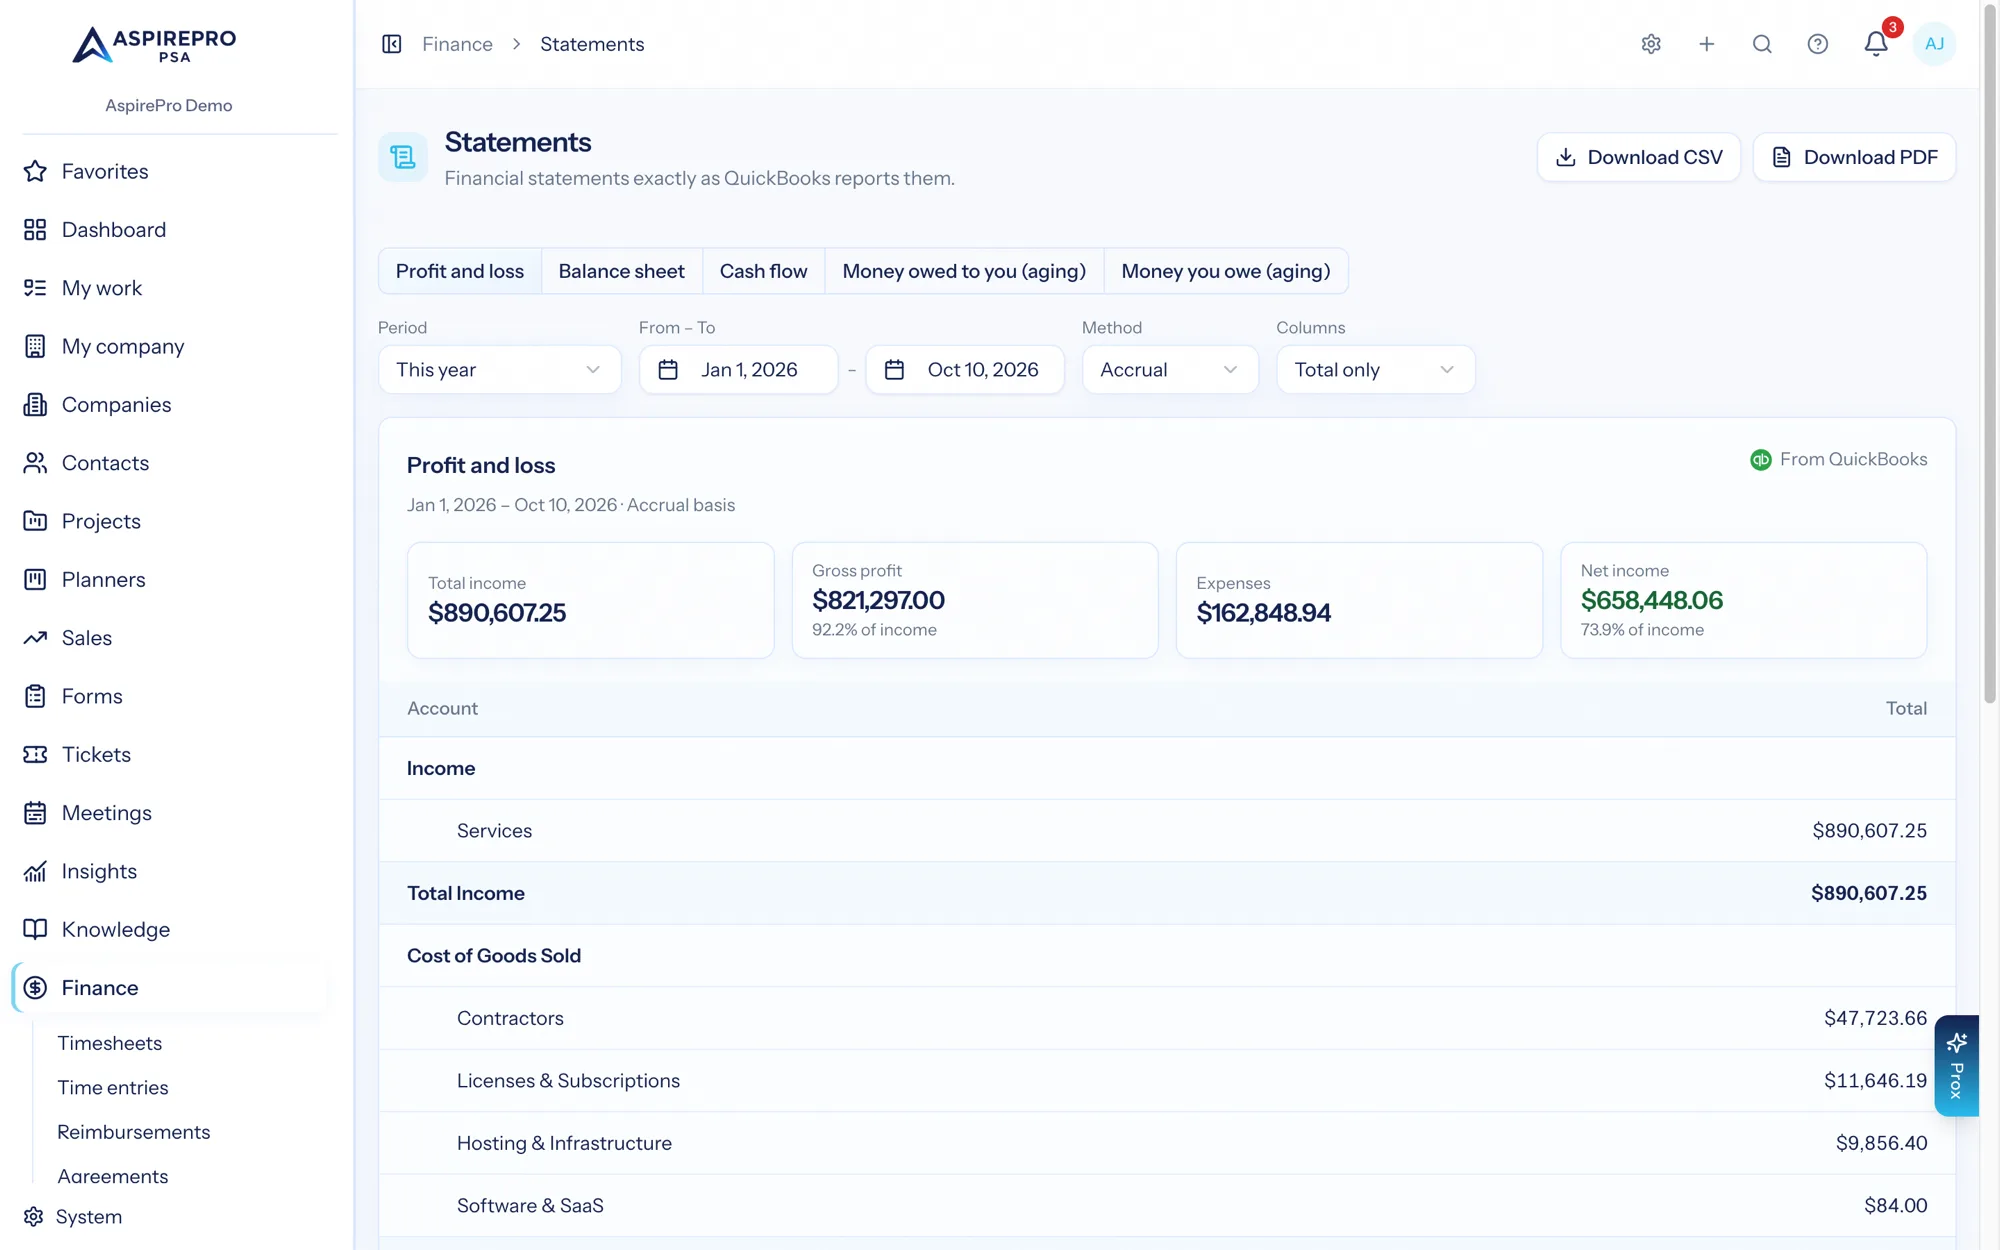Open the Columns Total only dropdown
Viewport: 2000px width, 1250px height.
[1375, 370]
